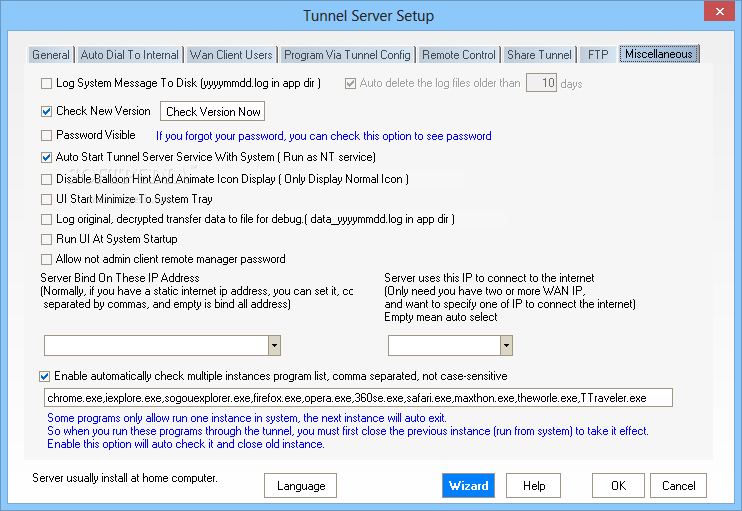Switch to the General tab
The image size is (742, 511).
50,55
